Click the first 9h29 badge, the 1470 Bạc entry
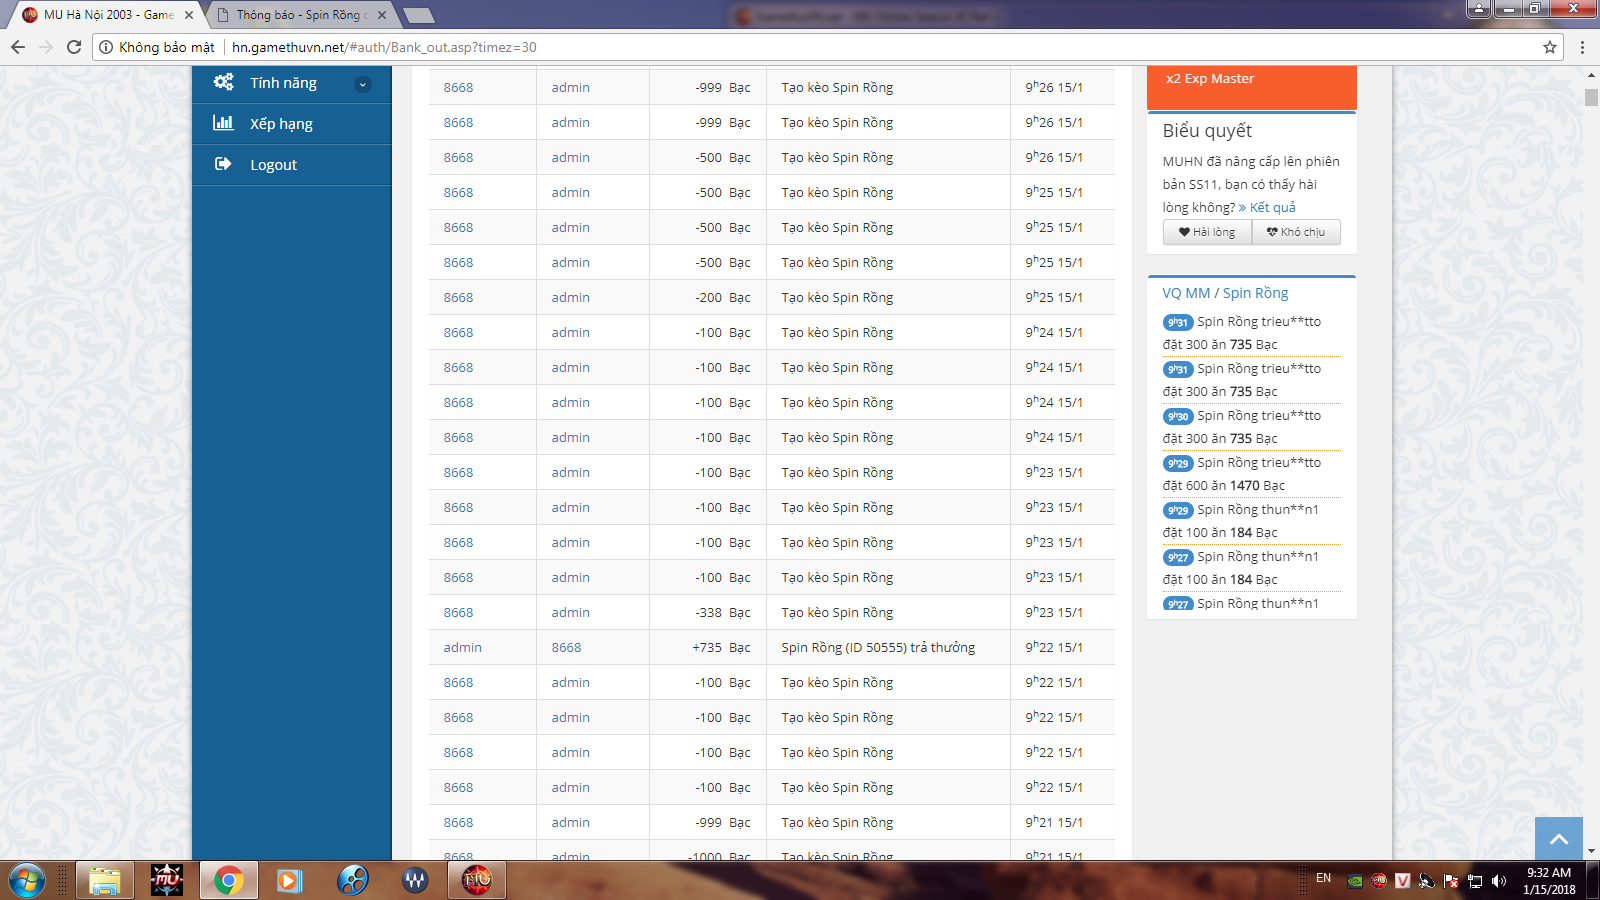The width and height of the screenshot is (1600, 900). click(x=1178, y=463)
